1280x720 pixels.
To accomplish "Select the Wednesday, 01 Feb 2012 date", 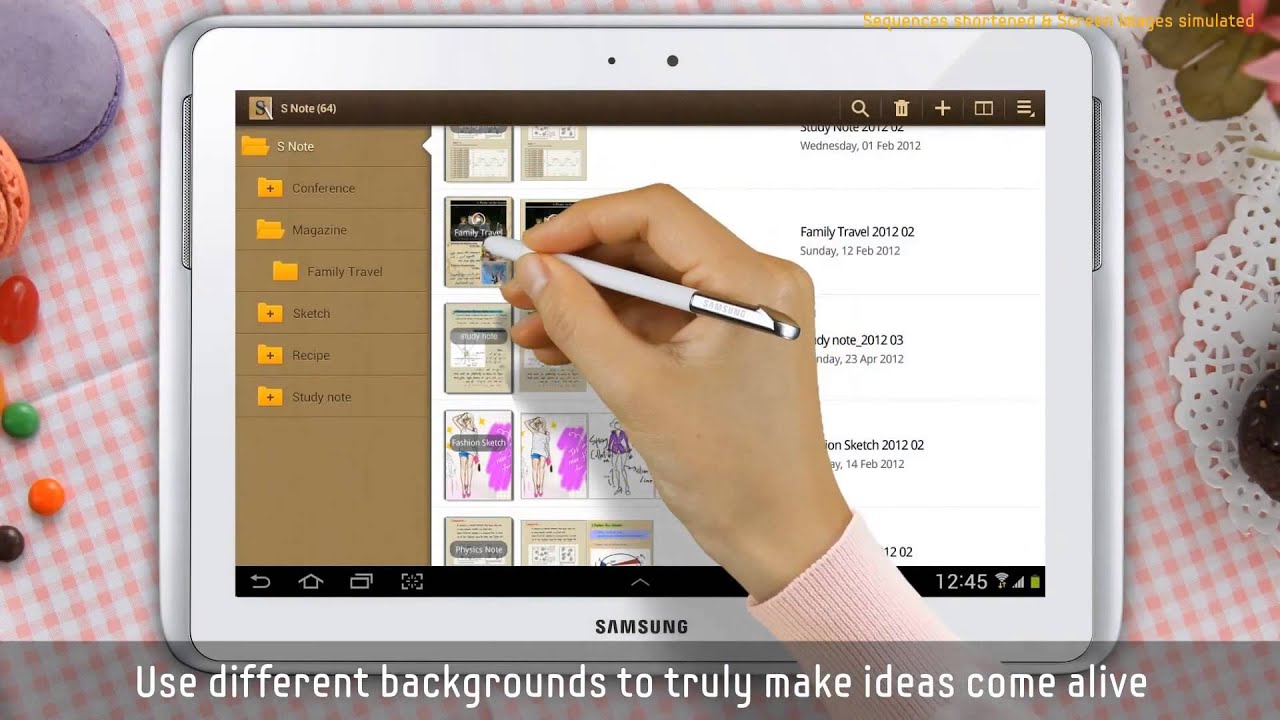I will (860, 145).
